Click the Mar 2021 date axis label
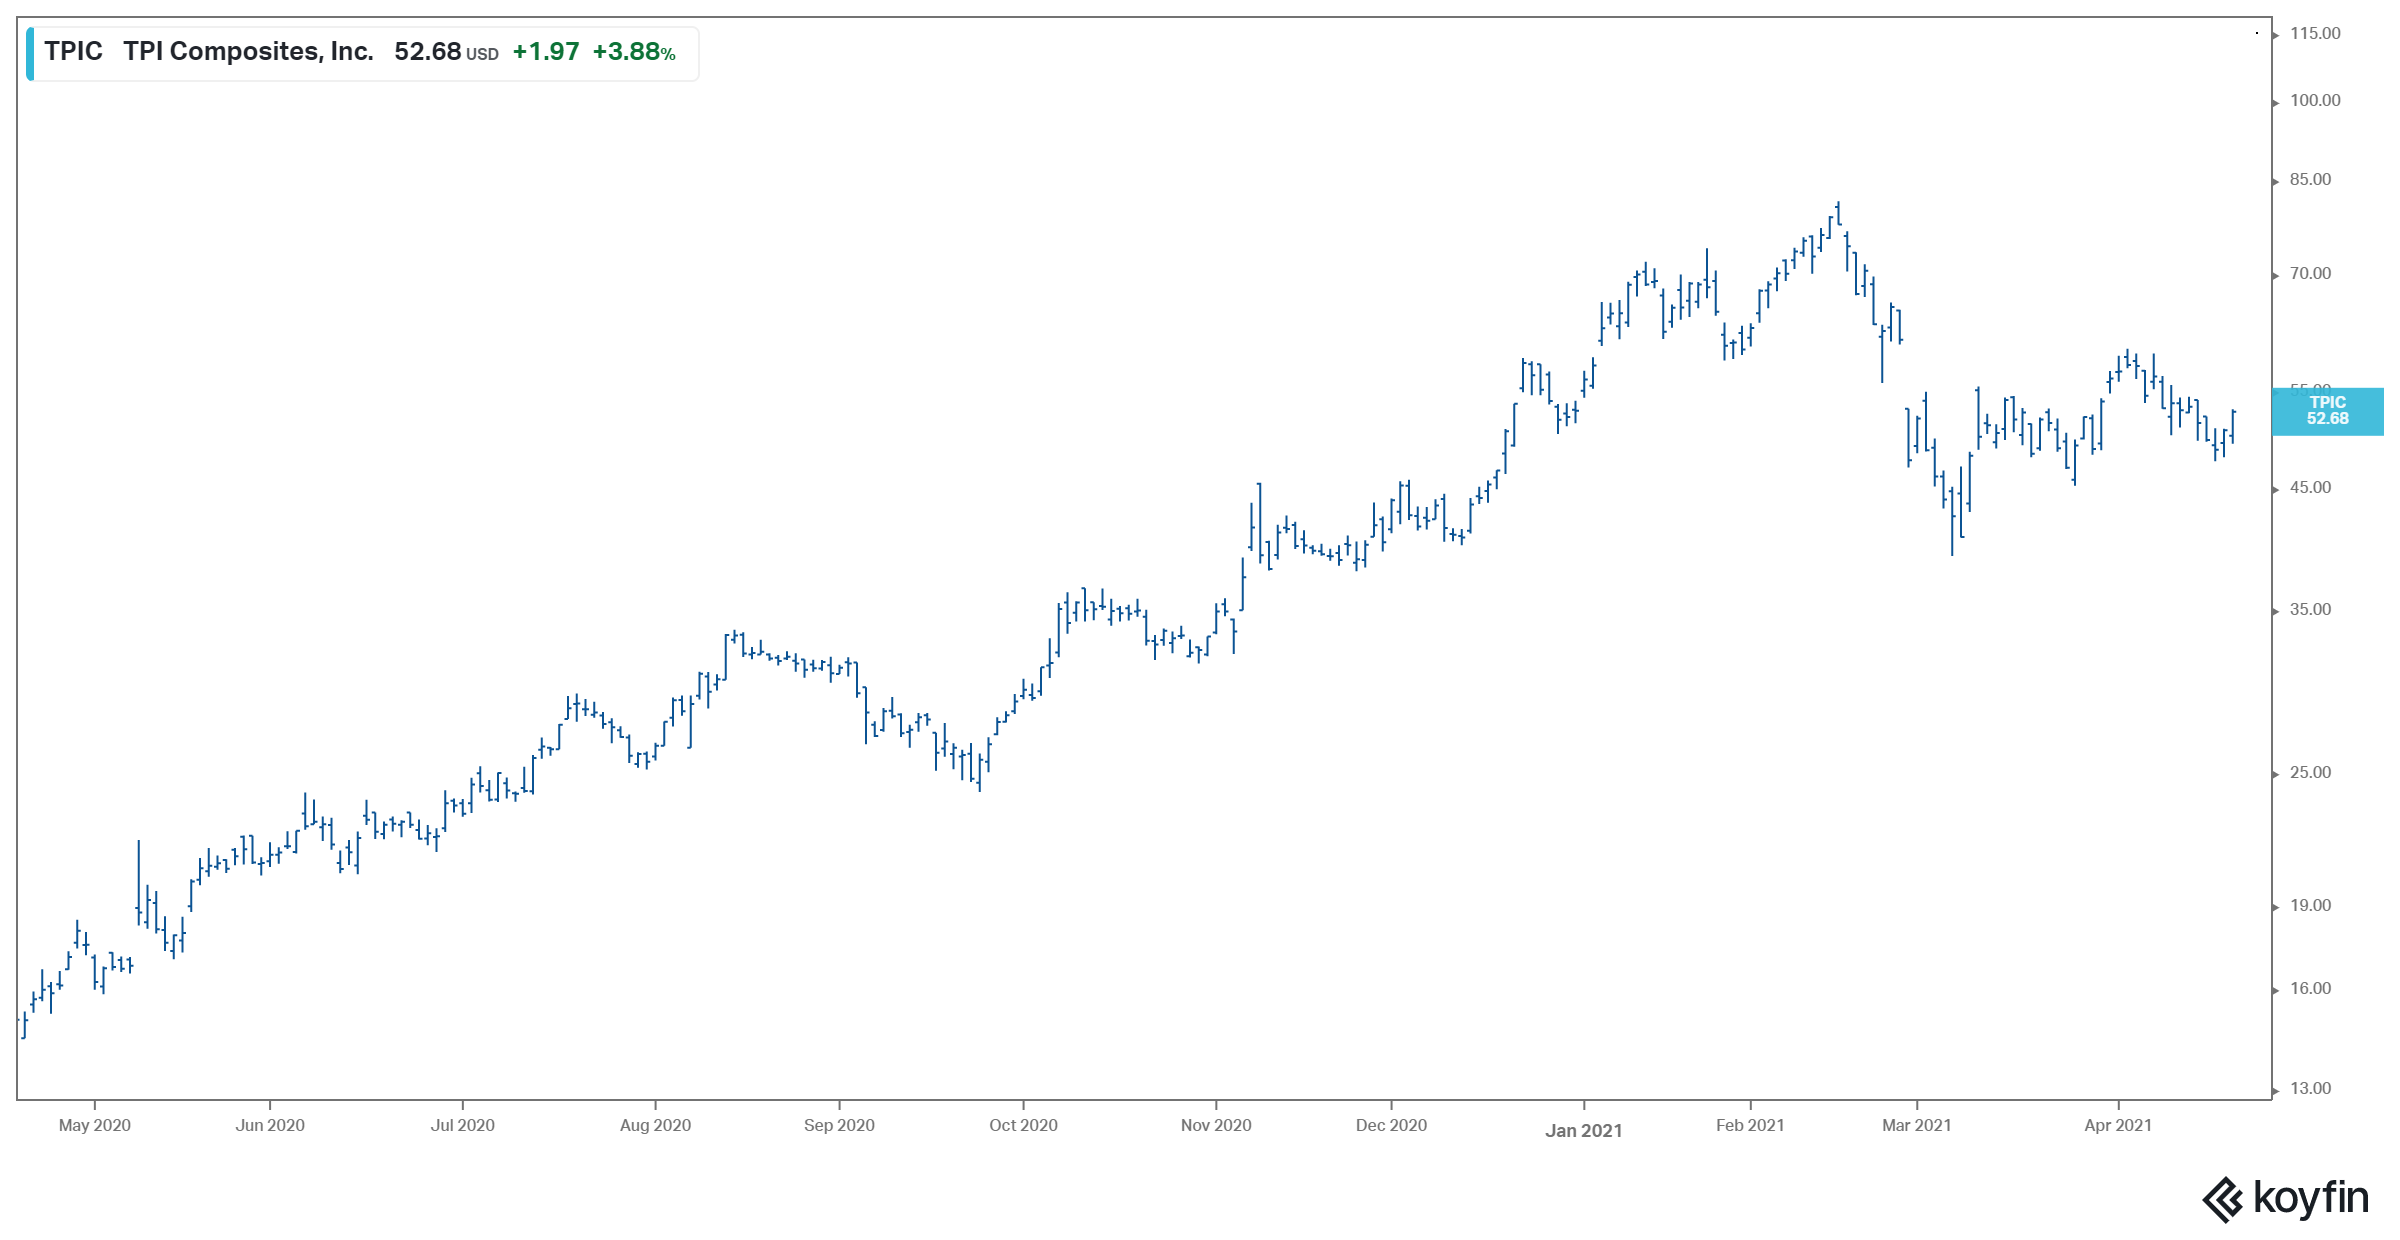This screenshot has width=2400, height=1240. tap(1916, 1126)
